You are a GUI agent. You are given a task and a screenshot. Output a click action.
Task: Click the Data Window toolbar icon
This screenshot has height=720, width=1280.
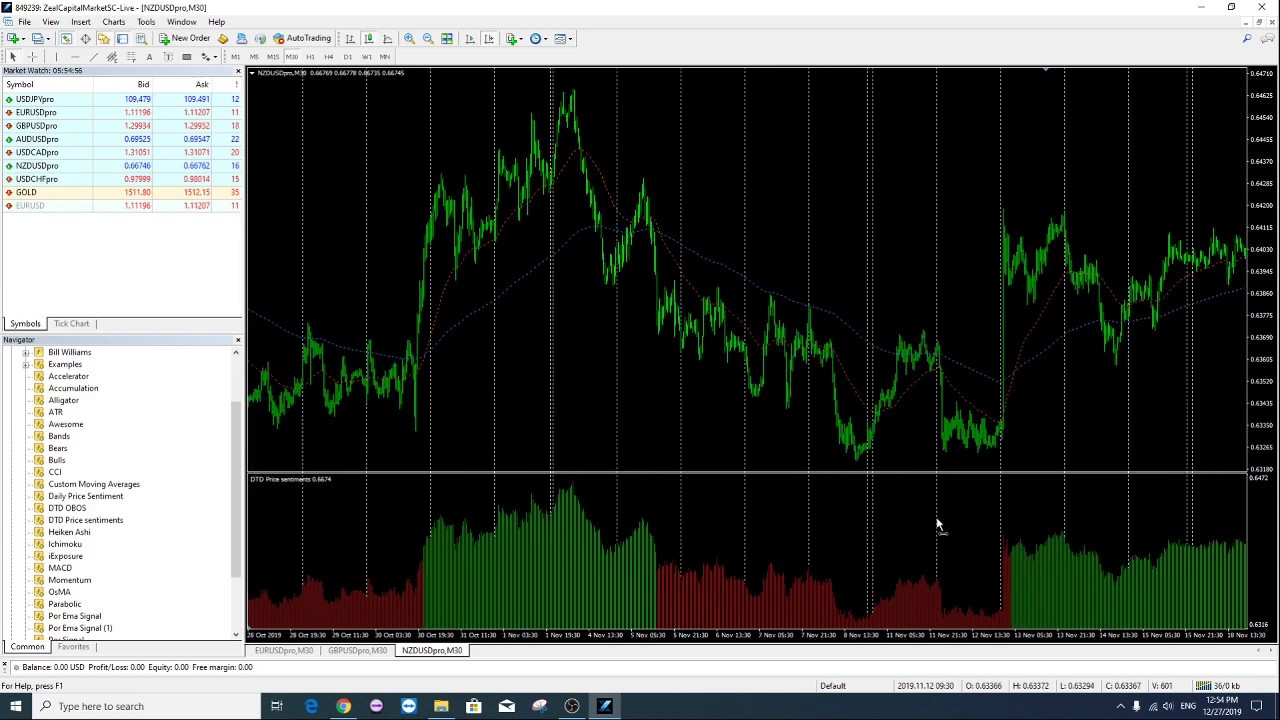pos(85,38)
